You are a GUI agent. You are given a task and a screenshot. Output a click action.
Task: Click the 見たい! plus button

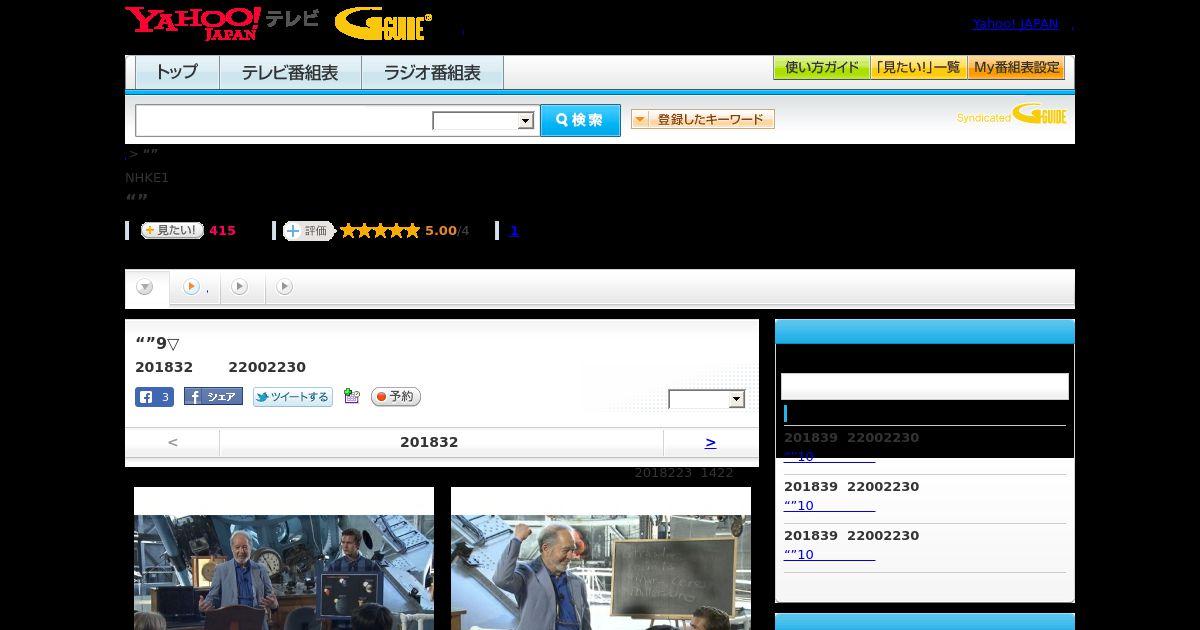tap(172, 230)
